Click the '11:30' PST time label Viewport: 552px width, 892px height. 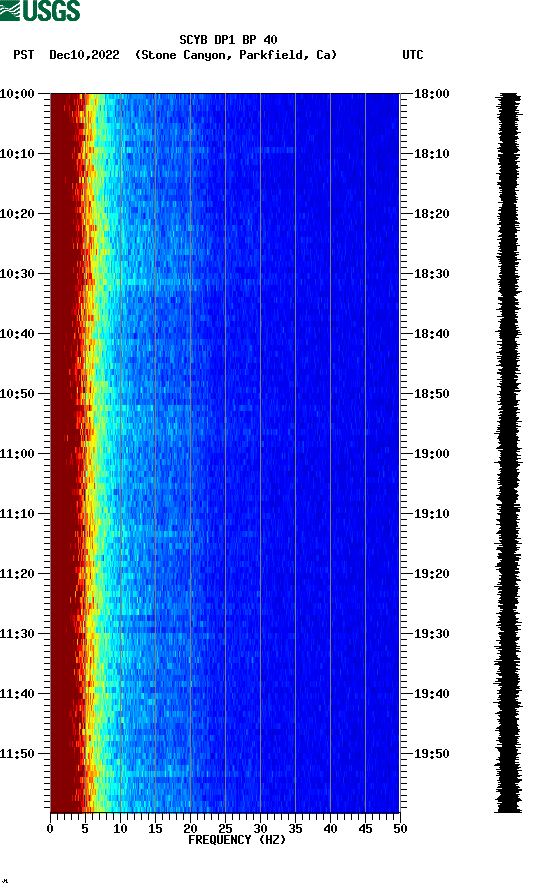(17, 634)
